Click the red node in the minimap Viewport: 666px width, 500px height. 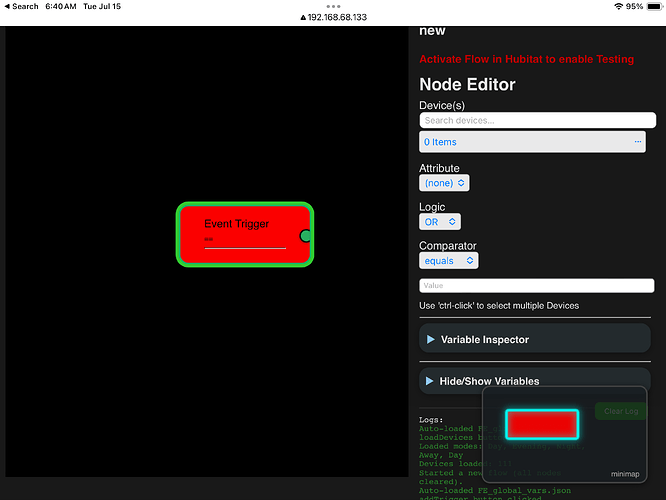tap(542, 424)
